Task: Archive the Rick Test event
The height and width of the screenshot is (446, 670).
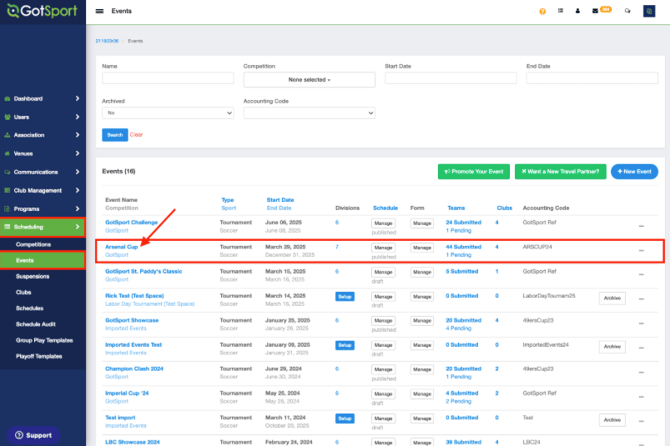Action: point(612,298)
